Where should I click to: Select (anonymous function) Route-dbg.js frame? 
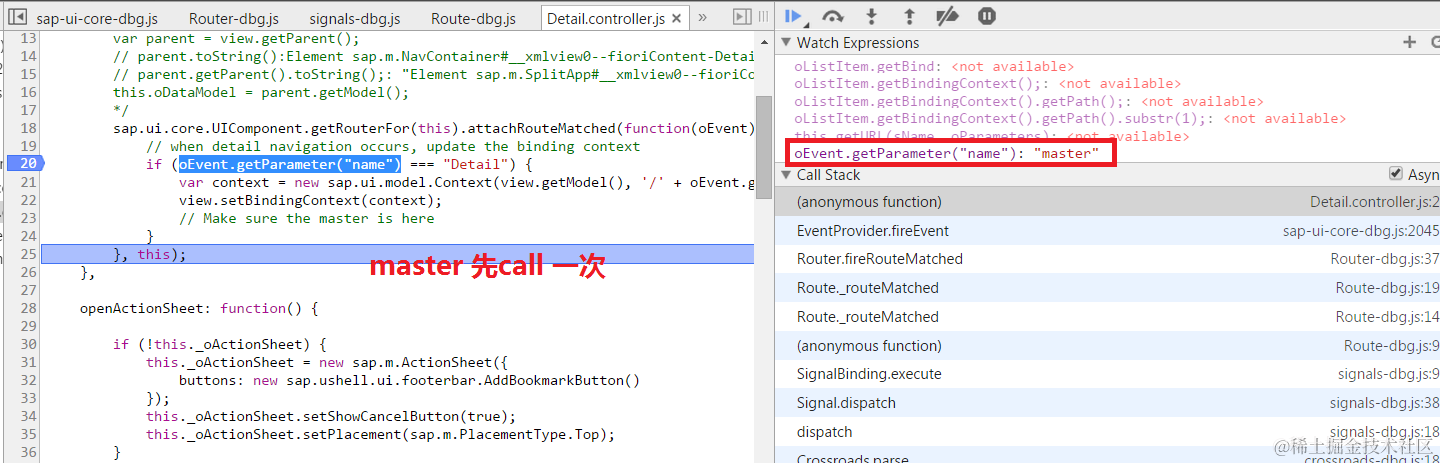[1107, 346]
